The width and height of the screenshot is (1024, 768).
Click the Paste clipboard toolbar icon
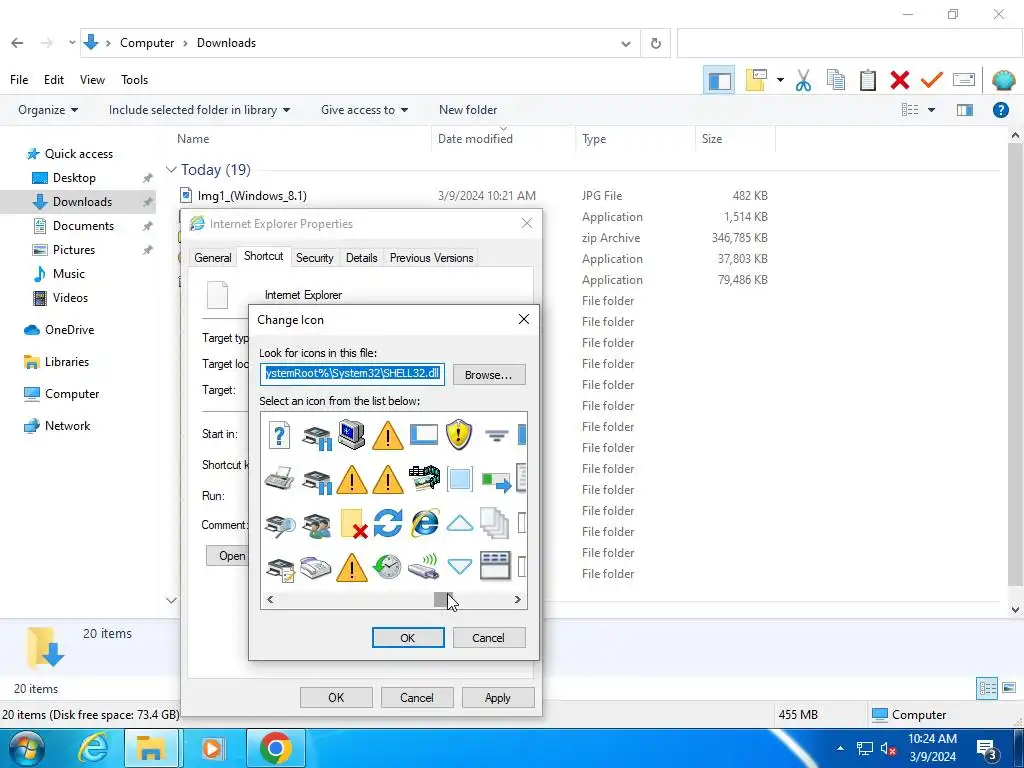pos(867,80)
